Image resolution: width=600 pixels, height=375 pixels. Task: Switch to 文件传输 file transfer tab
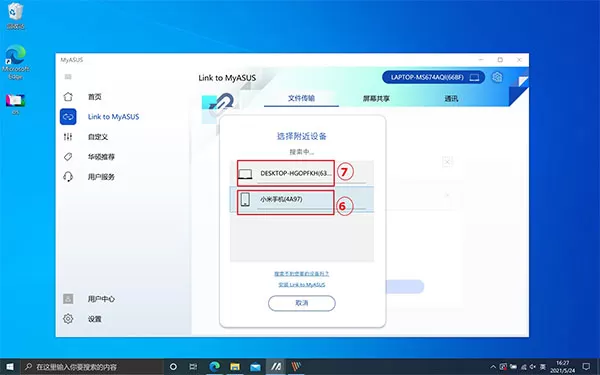click(301, 98)
